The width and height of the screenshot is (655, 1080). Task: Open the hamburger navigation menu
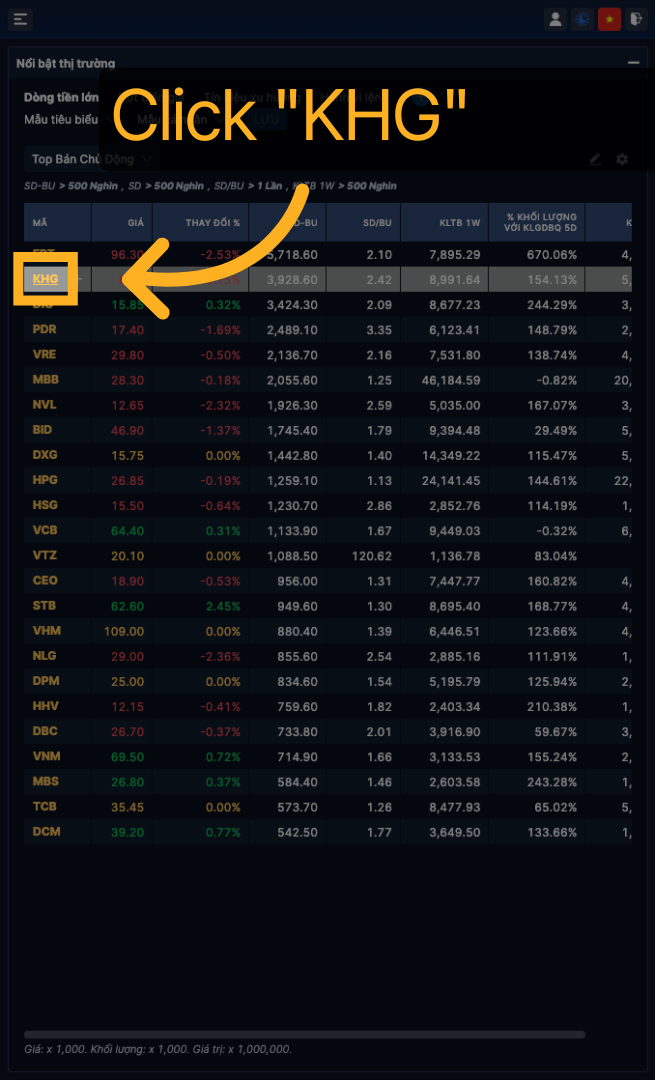point(21,19)
